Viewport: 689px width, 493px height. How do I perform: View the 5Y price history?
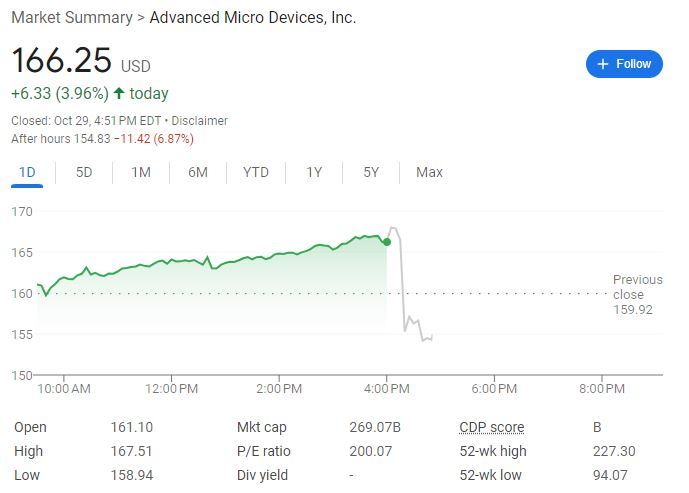pos(371,172)
